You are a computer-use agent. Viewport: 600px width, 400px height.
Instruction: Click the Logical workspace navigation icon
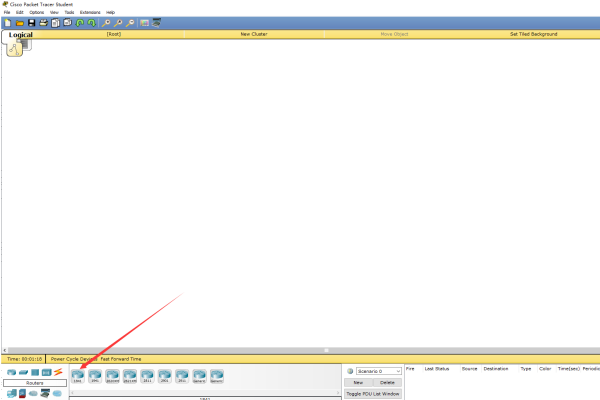15,49
